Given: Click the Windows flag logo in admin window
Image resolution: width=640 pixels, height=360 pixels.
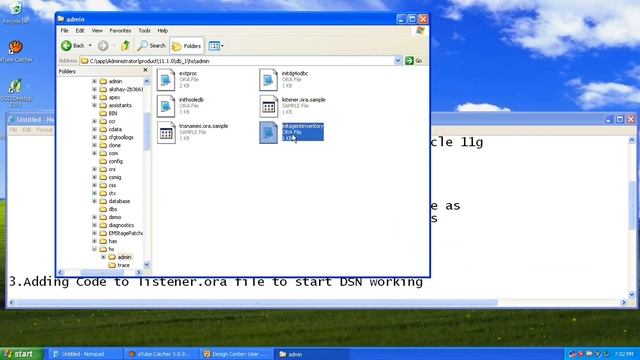Looking at the screenshot, I should coord(420,31).
